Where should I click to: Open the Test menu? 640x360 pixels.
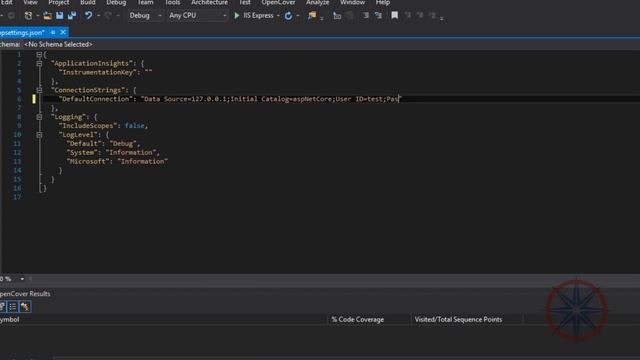click(x=245, y=2)
